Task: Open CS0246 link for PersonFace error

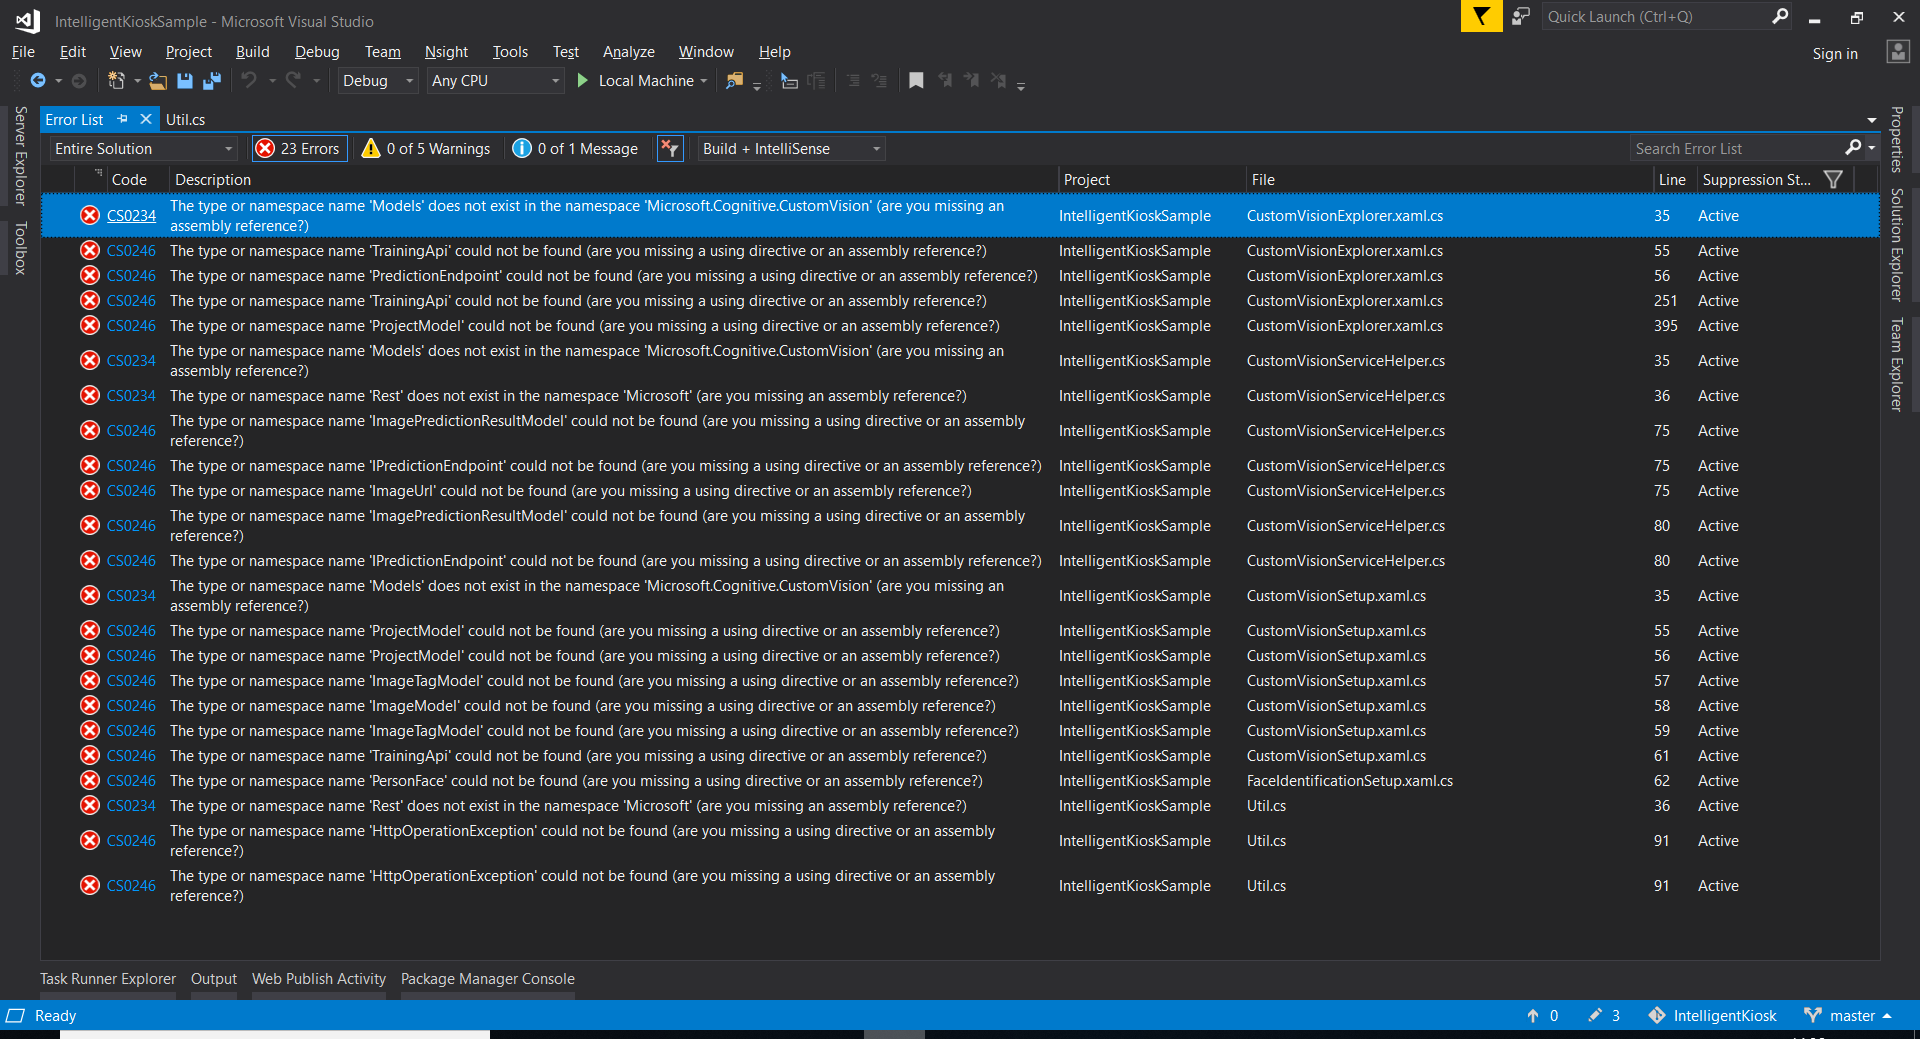Action: coord(131,781)
